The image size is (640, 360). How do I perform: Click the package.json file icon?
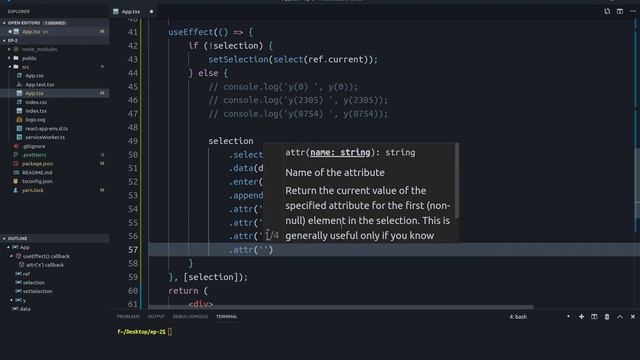(x=16, y=164)
